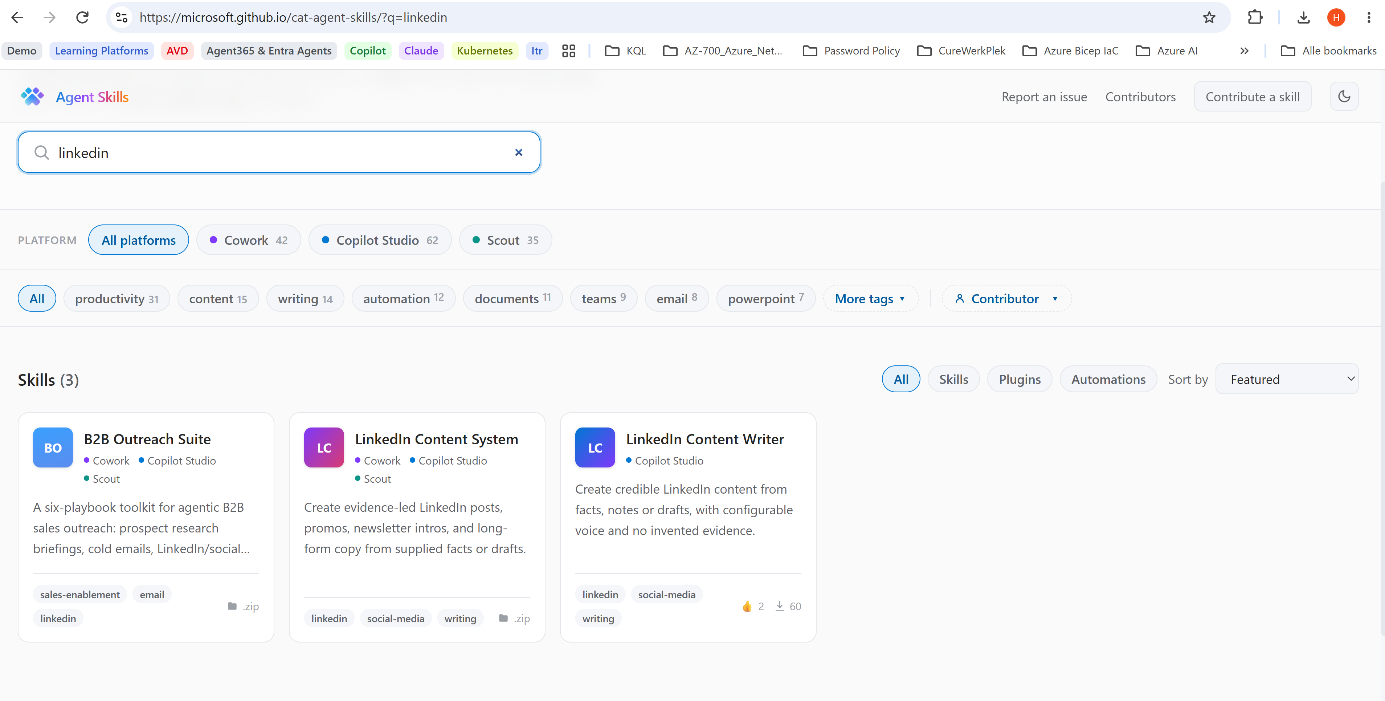
Task: Filter by documents tag
Action: click(513, 298)
